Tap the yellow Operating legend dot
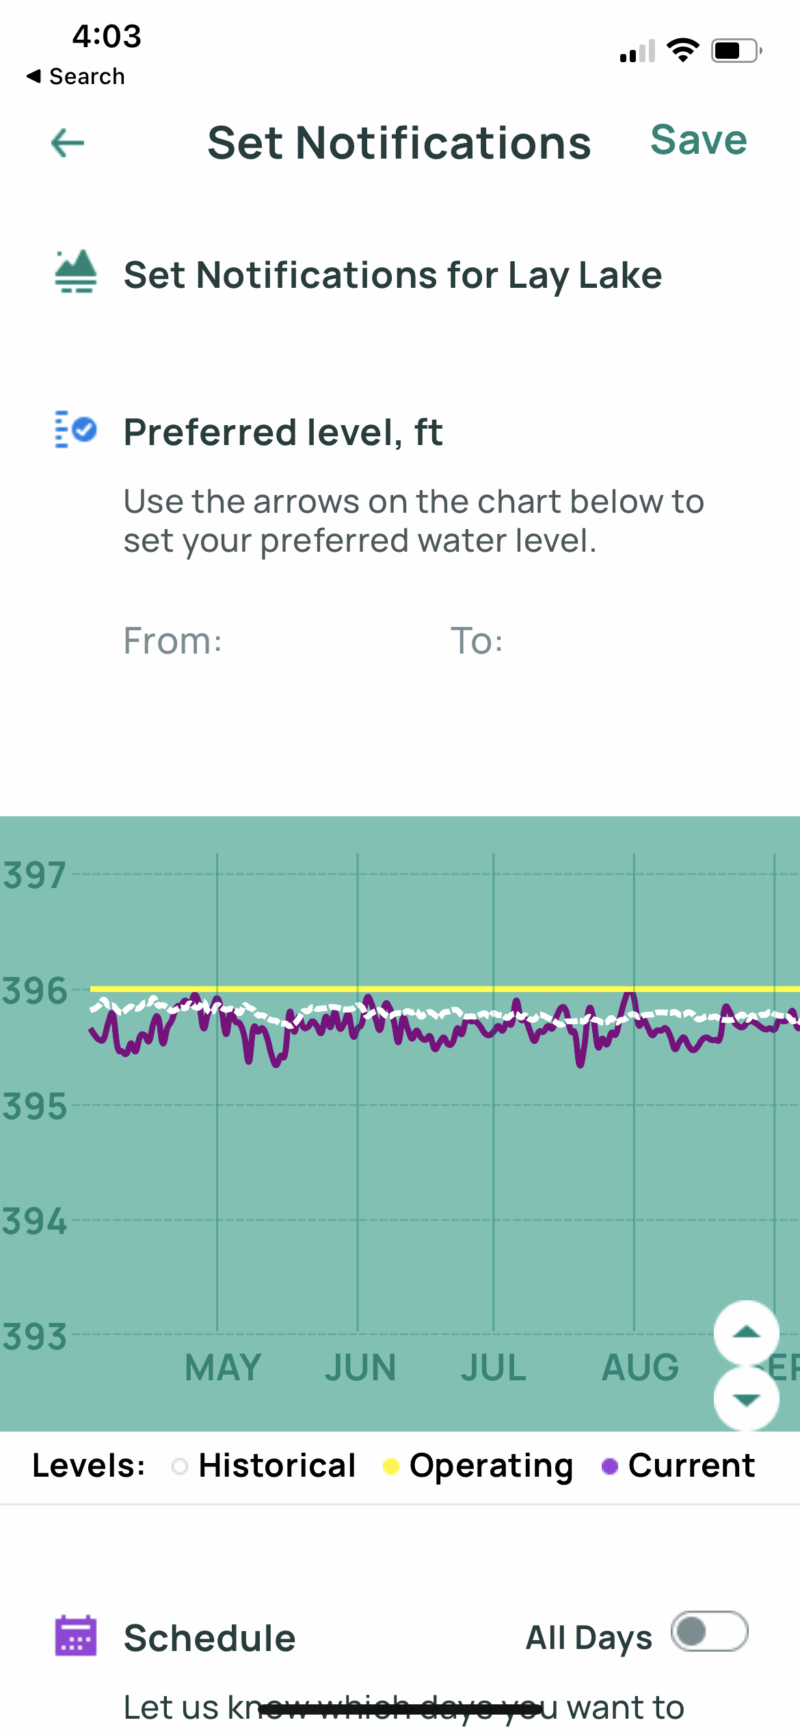800x1731 pixels. click(x=391, y=1467)
